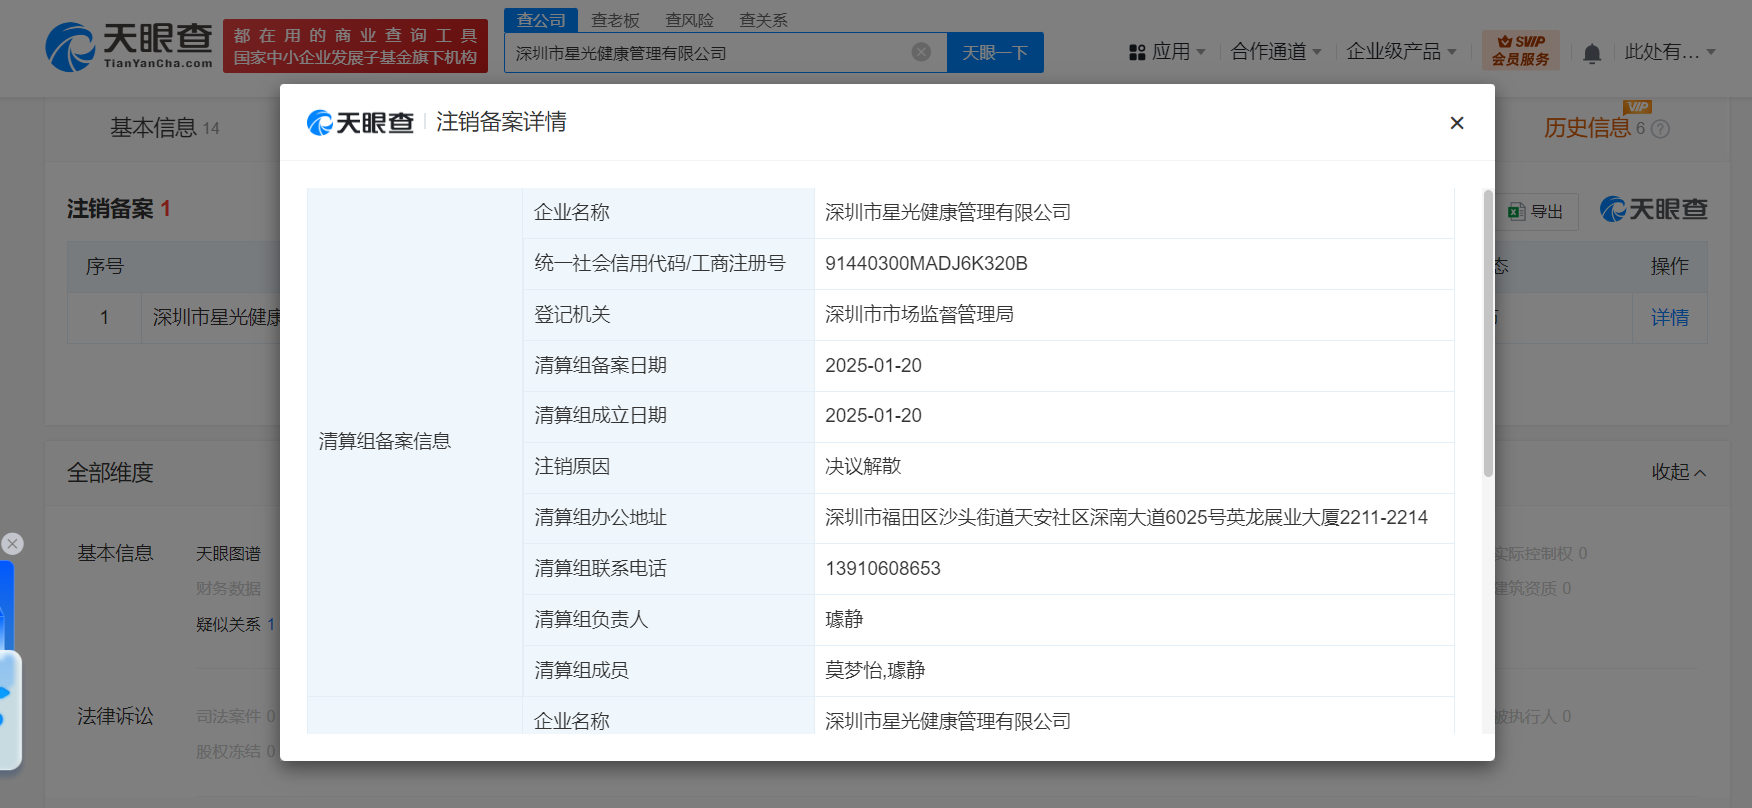
Task: Click the 决议解散 cancellation reason value
Action: point(863,467)
